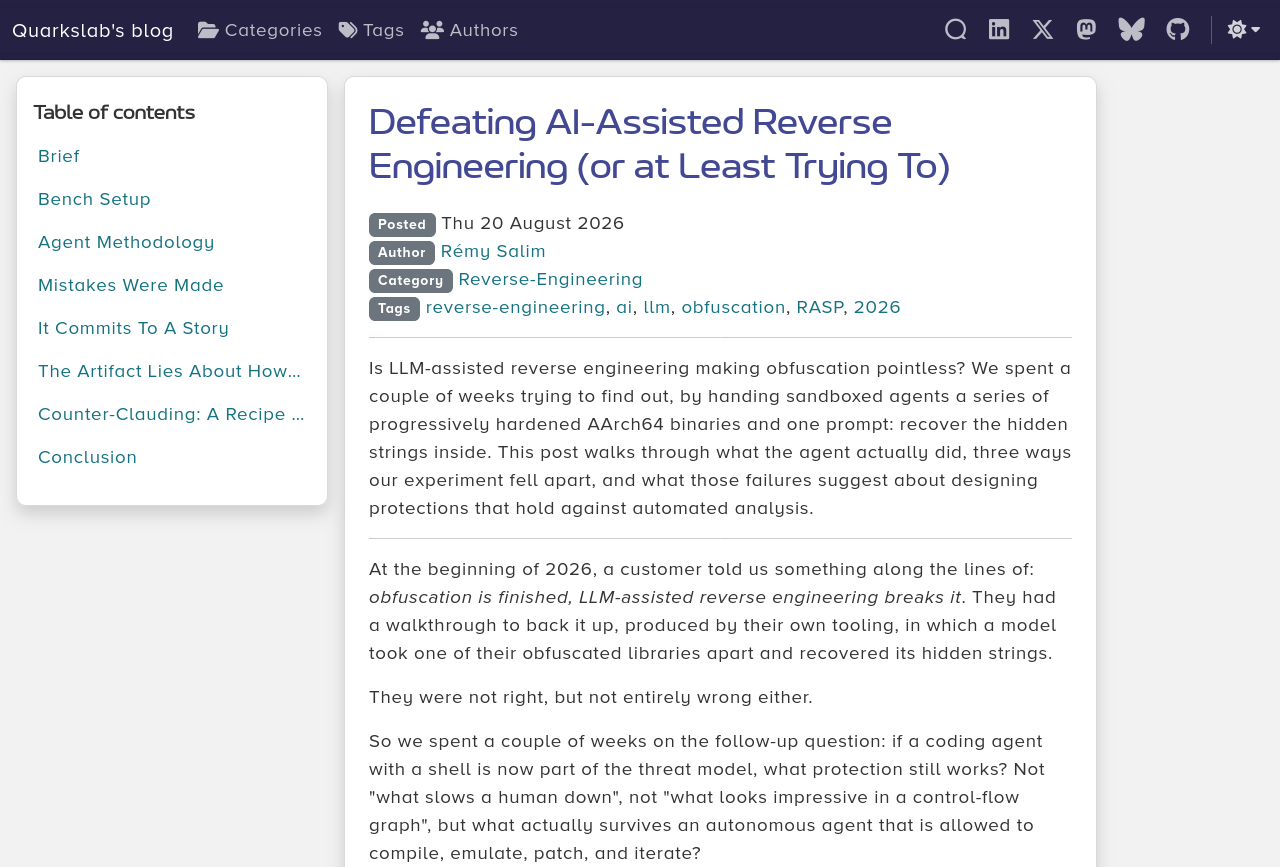This screenshot has height=867, width=1280.
Task: Select the llm tag link
Action: [x=657, y=308]
